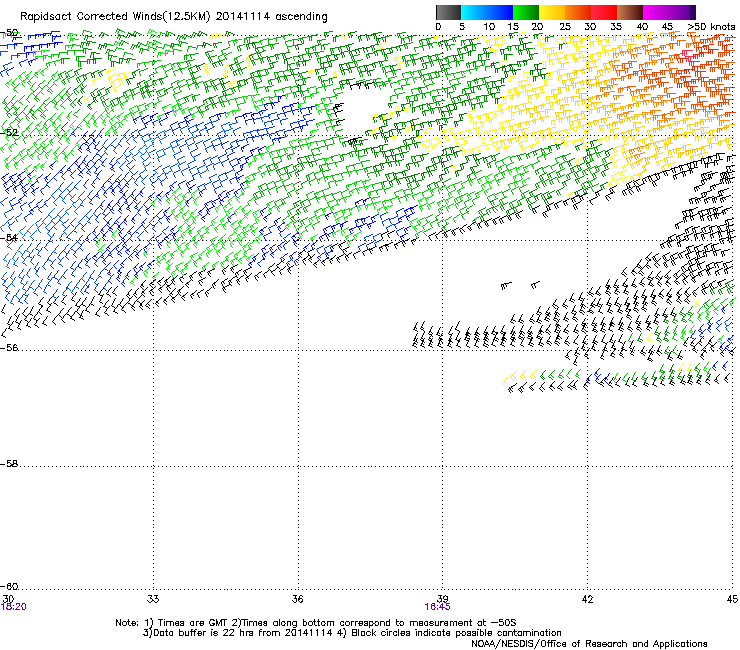The width and height of the screenshot is (740, 650).
Task: Click the legend number '40'
Action: tap(642, 27)
